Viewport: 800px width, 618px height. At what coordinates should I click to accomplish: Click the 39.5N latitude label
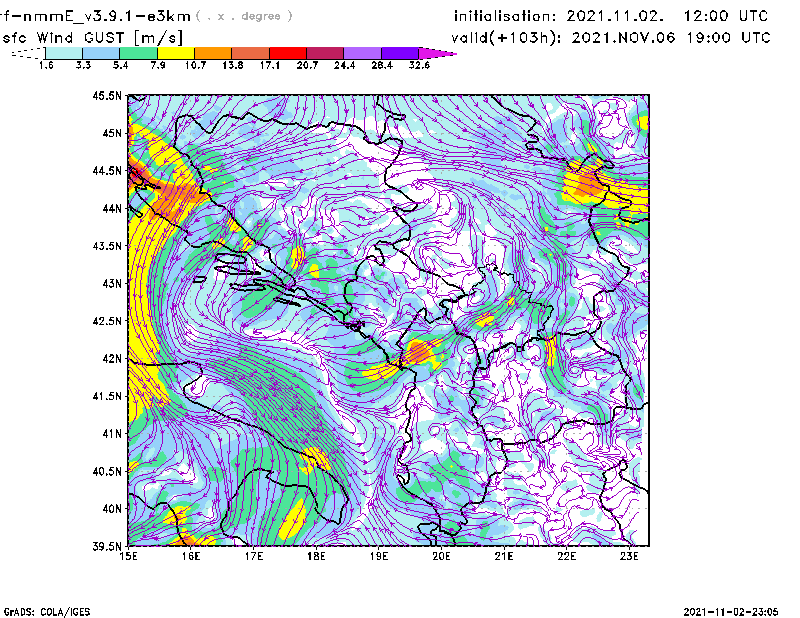coord(107,547)
